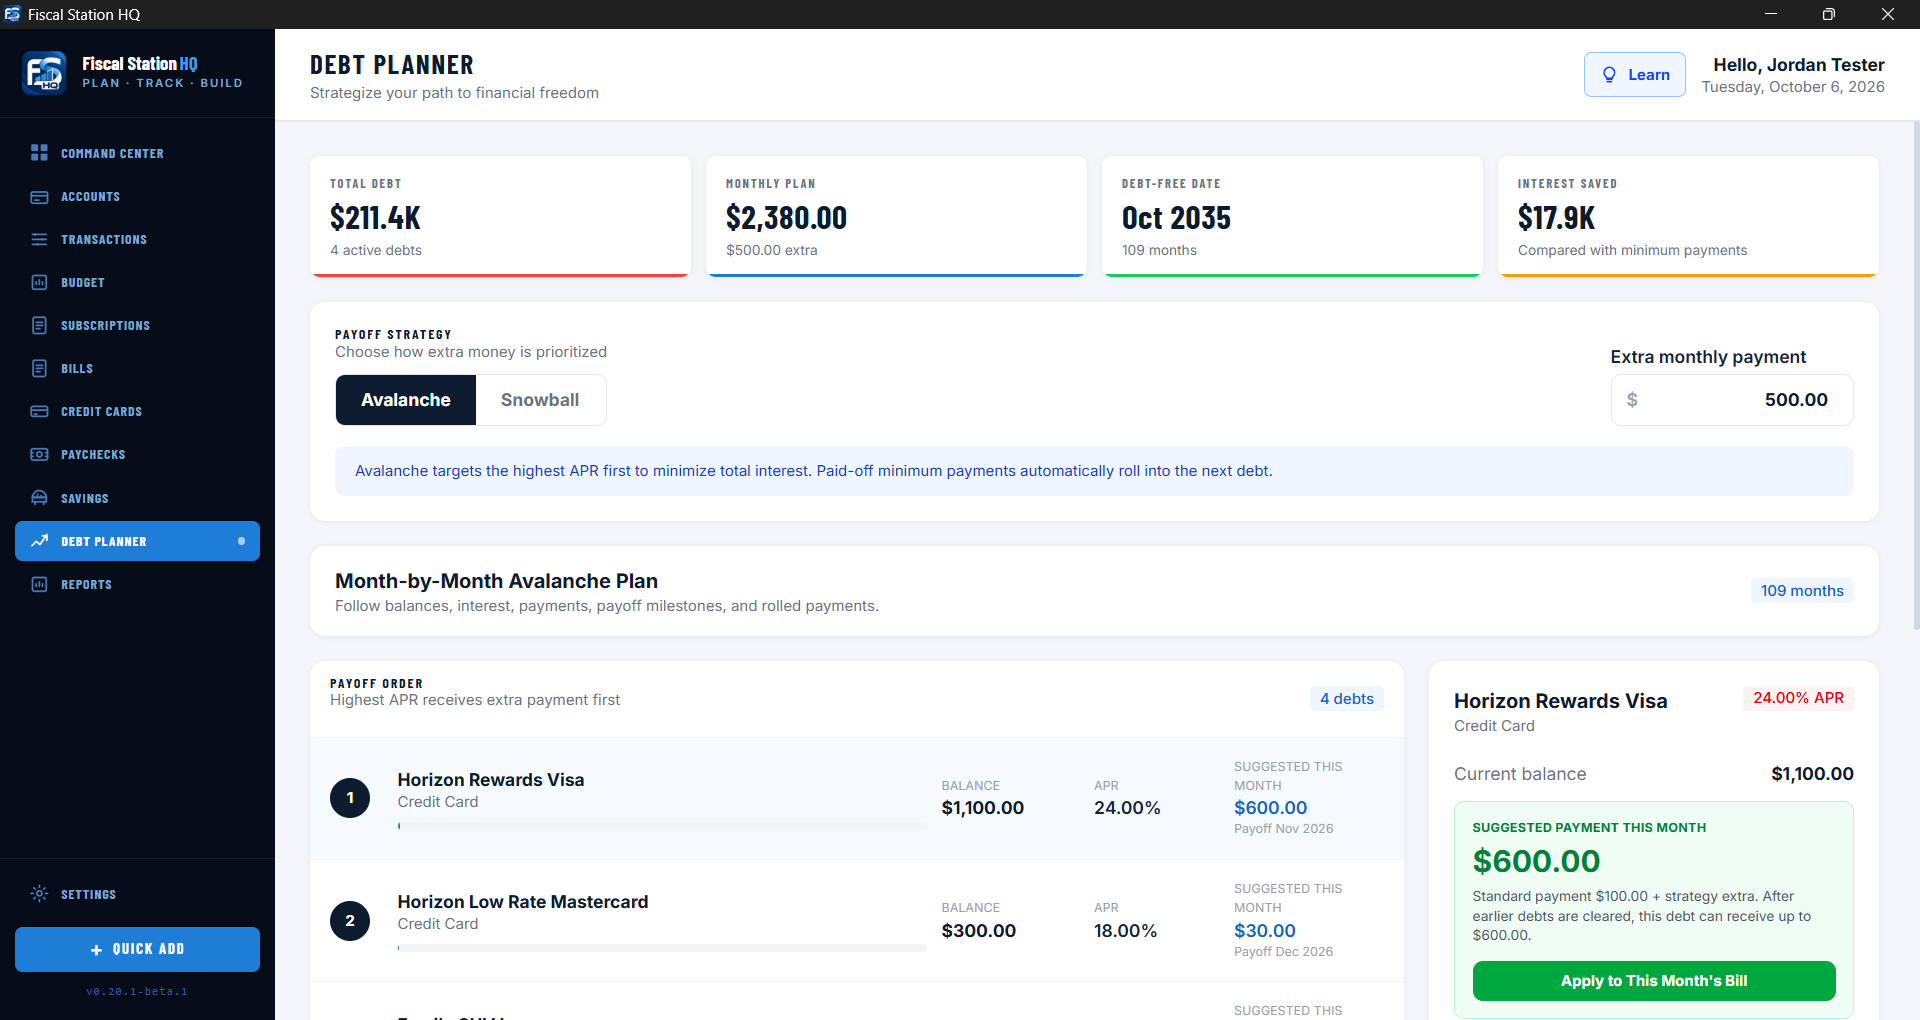Click the Accounts card icon in sidebar
The image size is (1920, 1020).
pos(39,197)
